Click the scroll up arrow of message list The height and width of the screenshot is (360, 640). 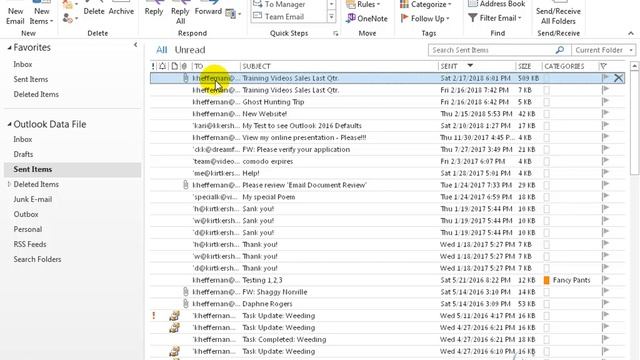tap(634, 66)
